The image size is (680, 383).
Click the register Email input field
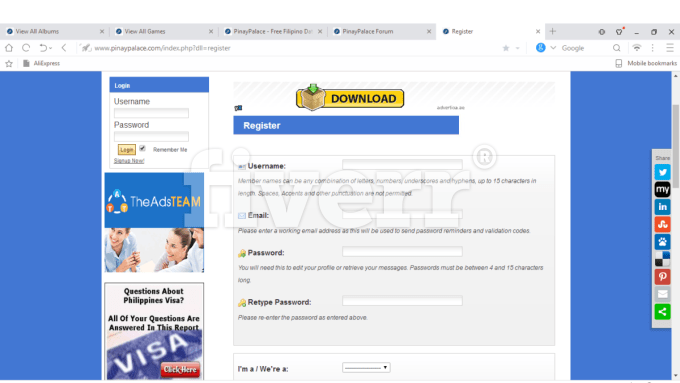point(402,214)
